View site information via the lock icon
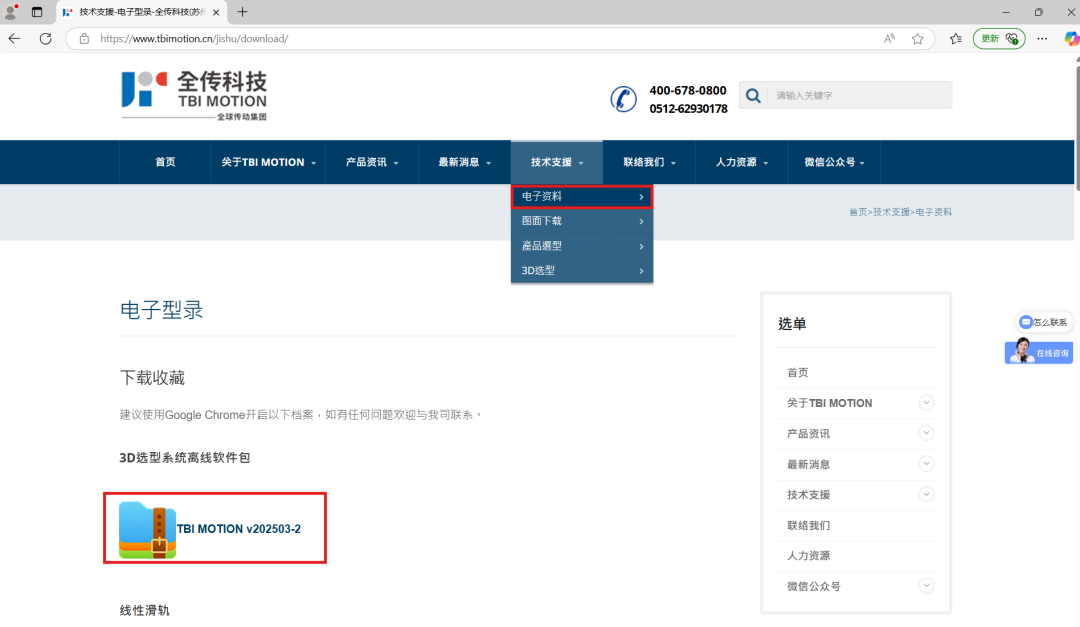The width and height of the screenshot is (1080, 627). (84, 39)
